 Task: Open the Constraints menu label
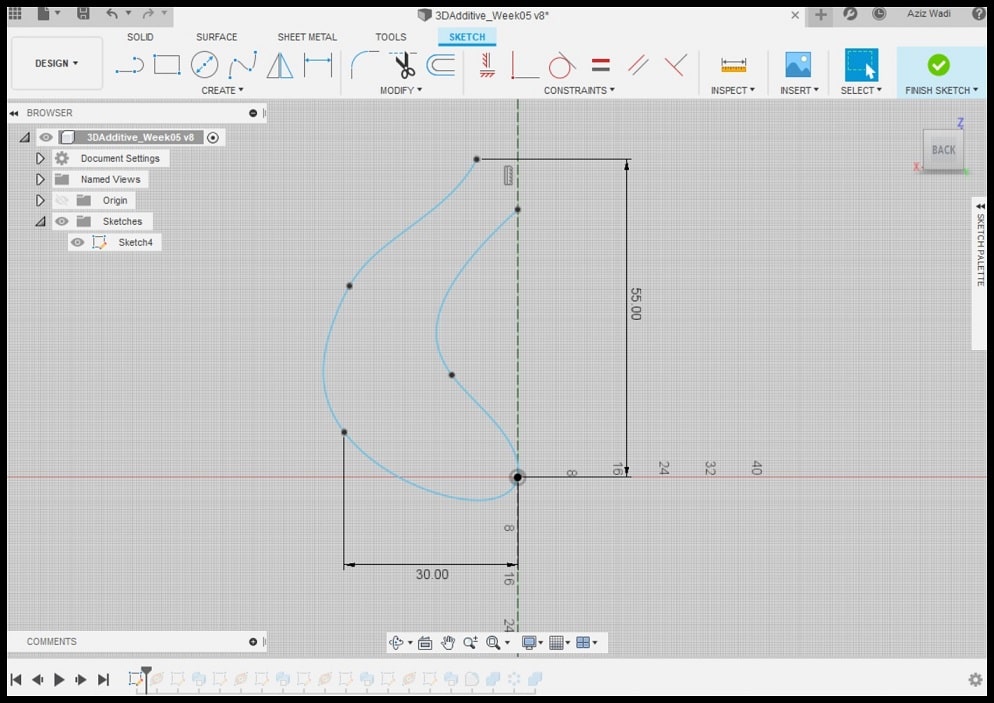(578, 90)
